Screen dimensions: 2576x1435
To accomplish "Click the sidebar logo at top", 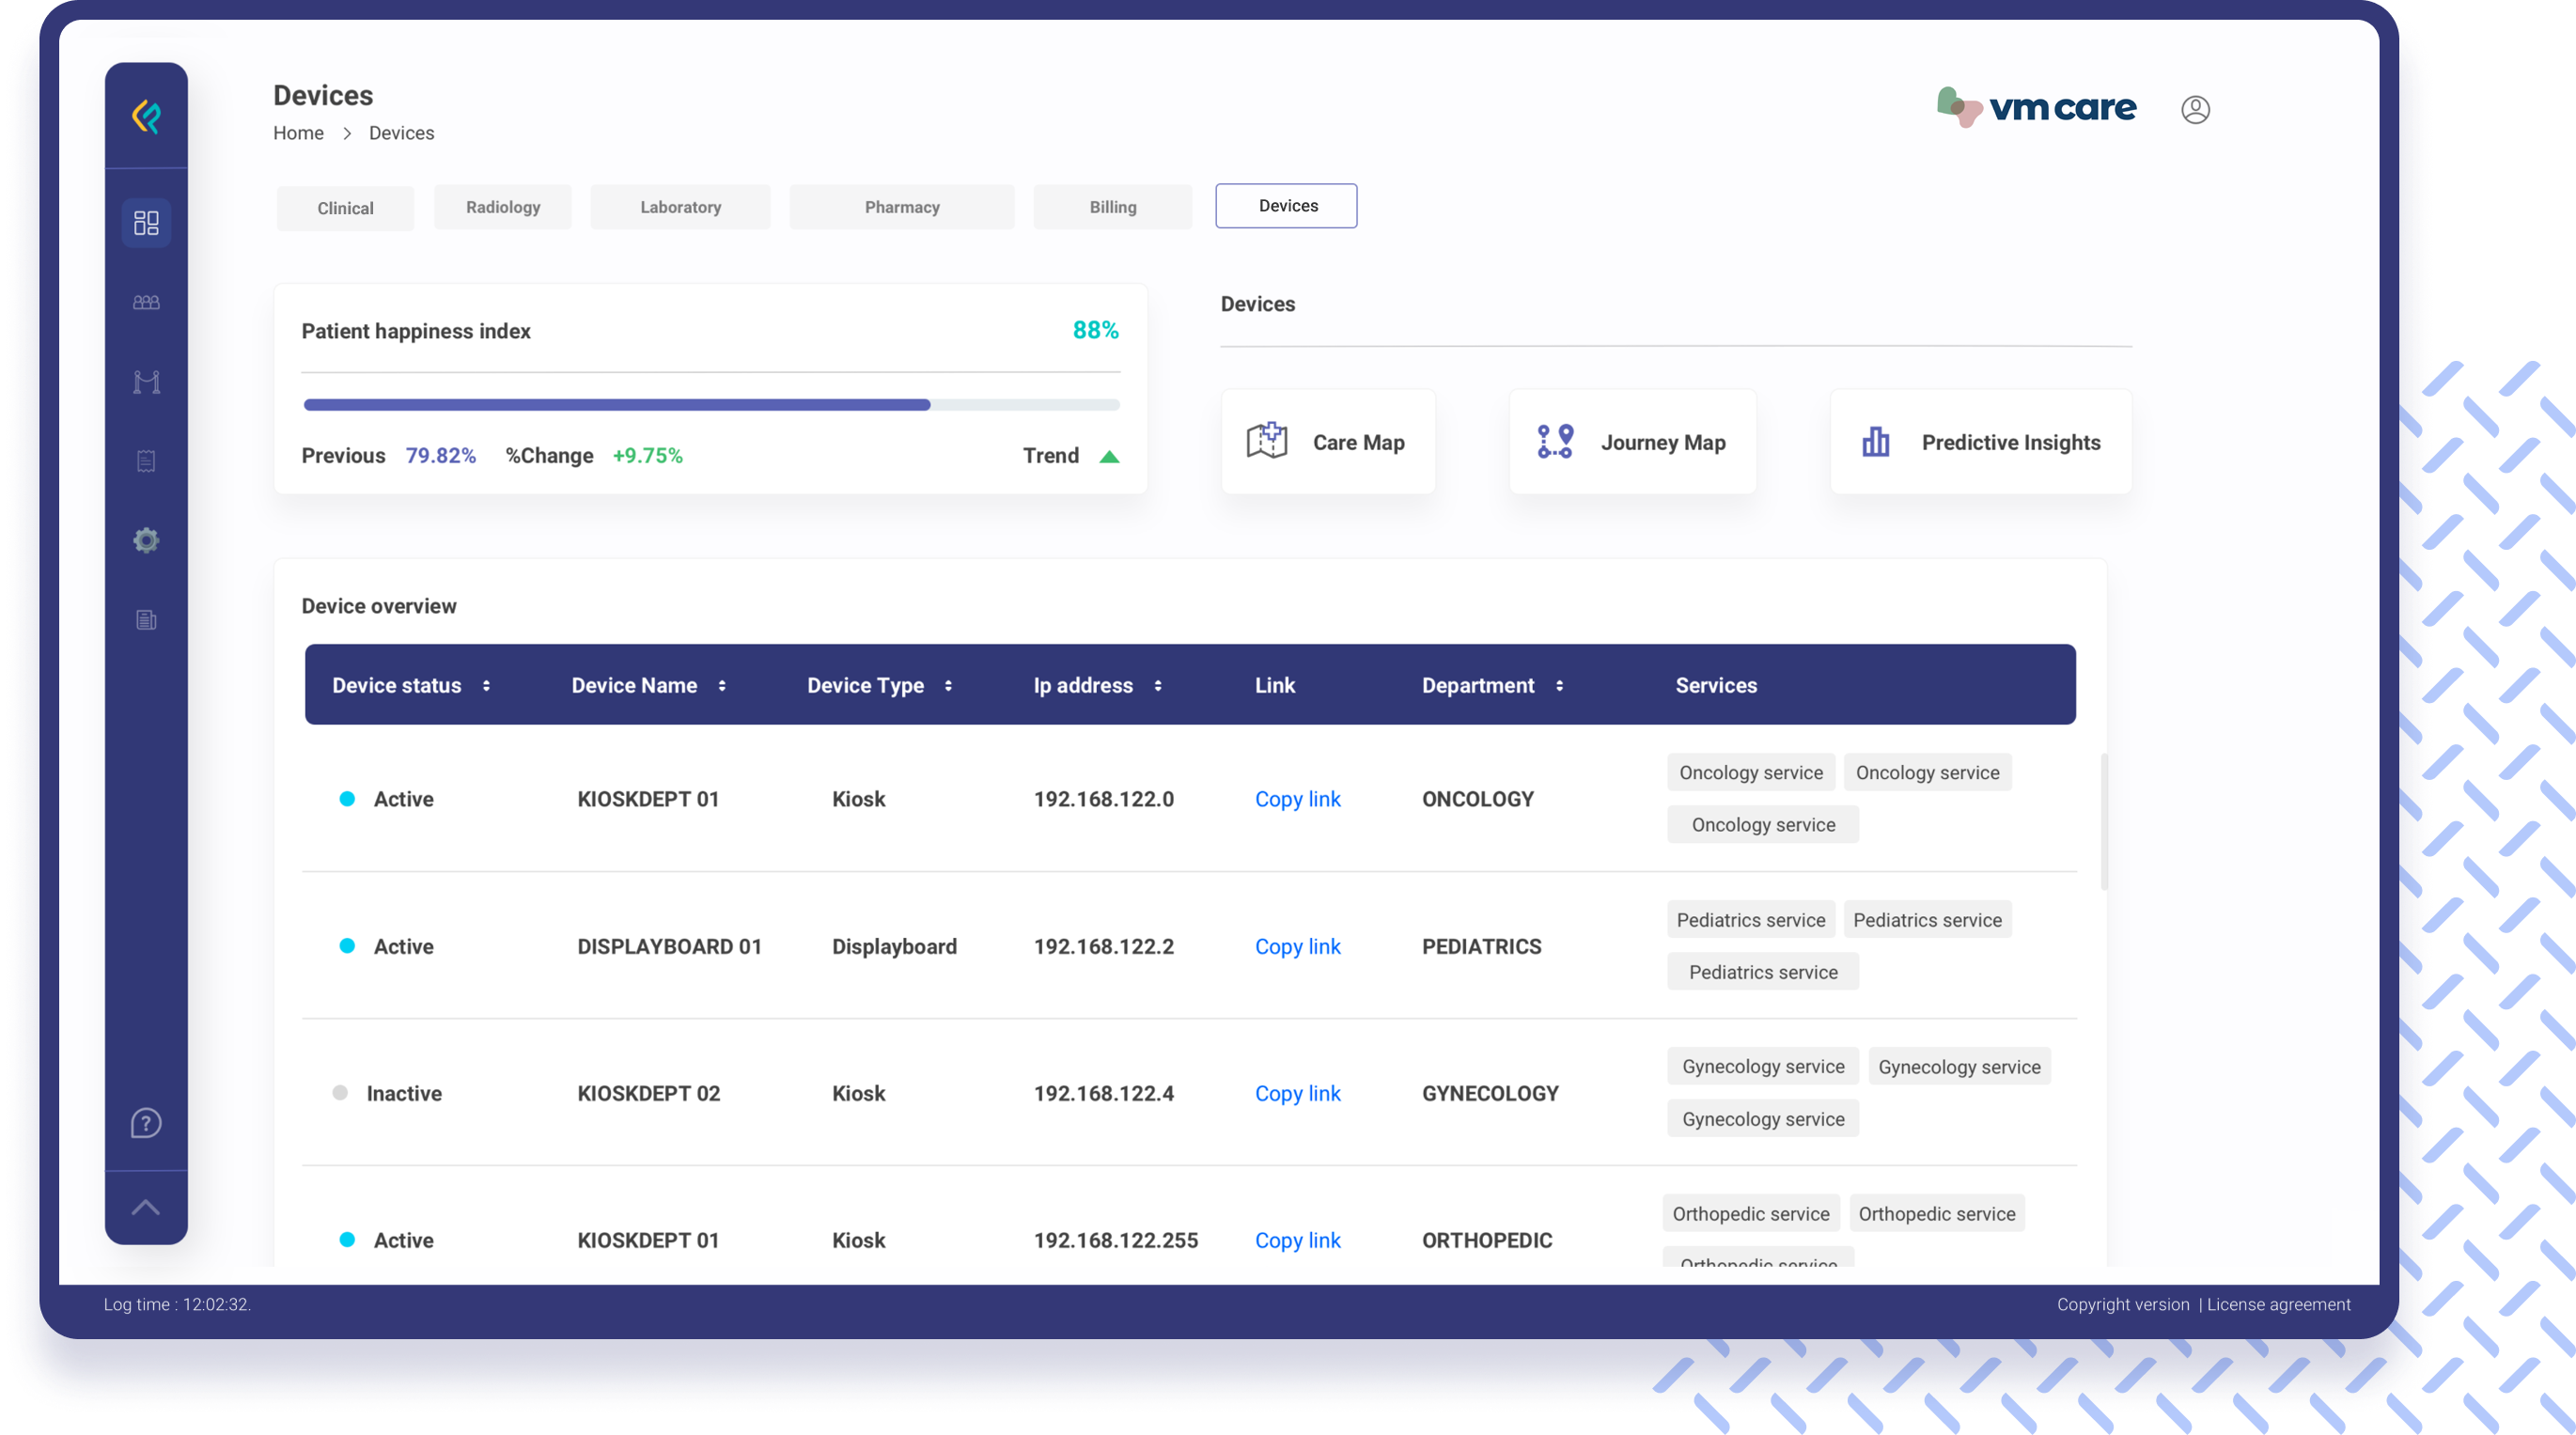I will point(146,116).
